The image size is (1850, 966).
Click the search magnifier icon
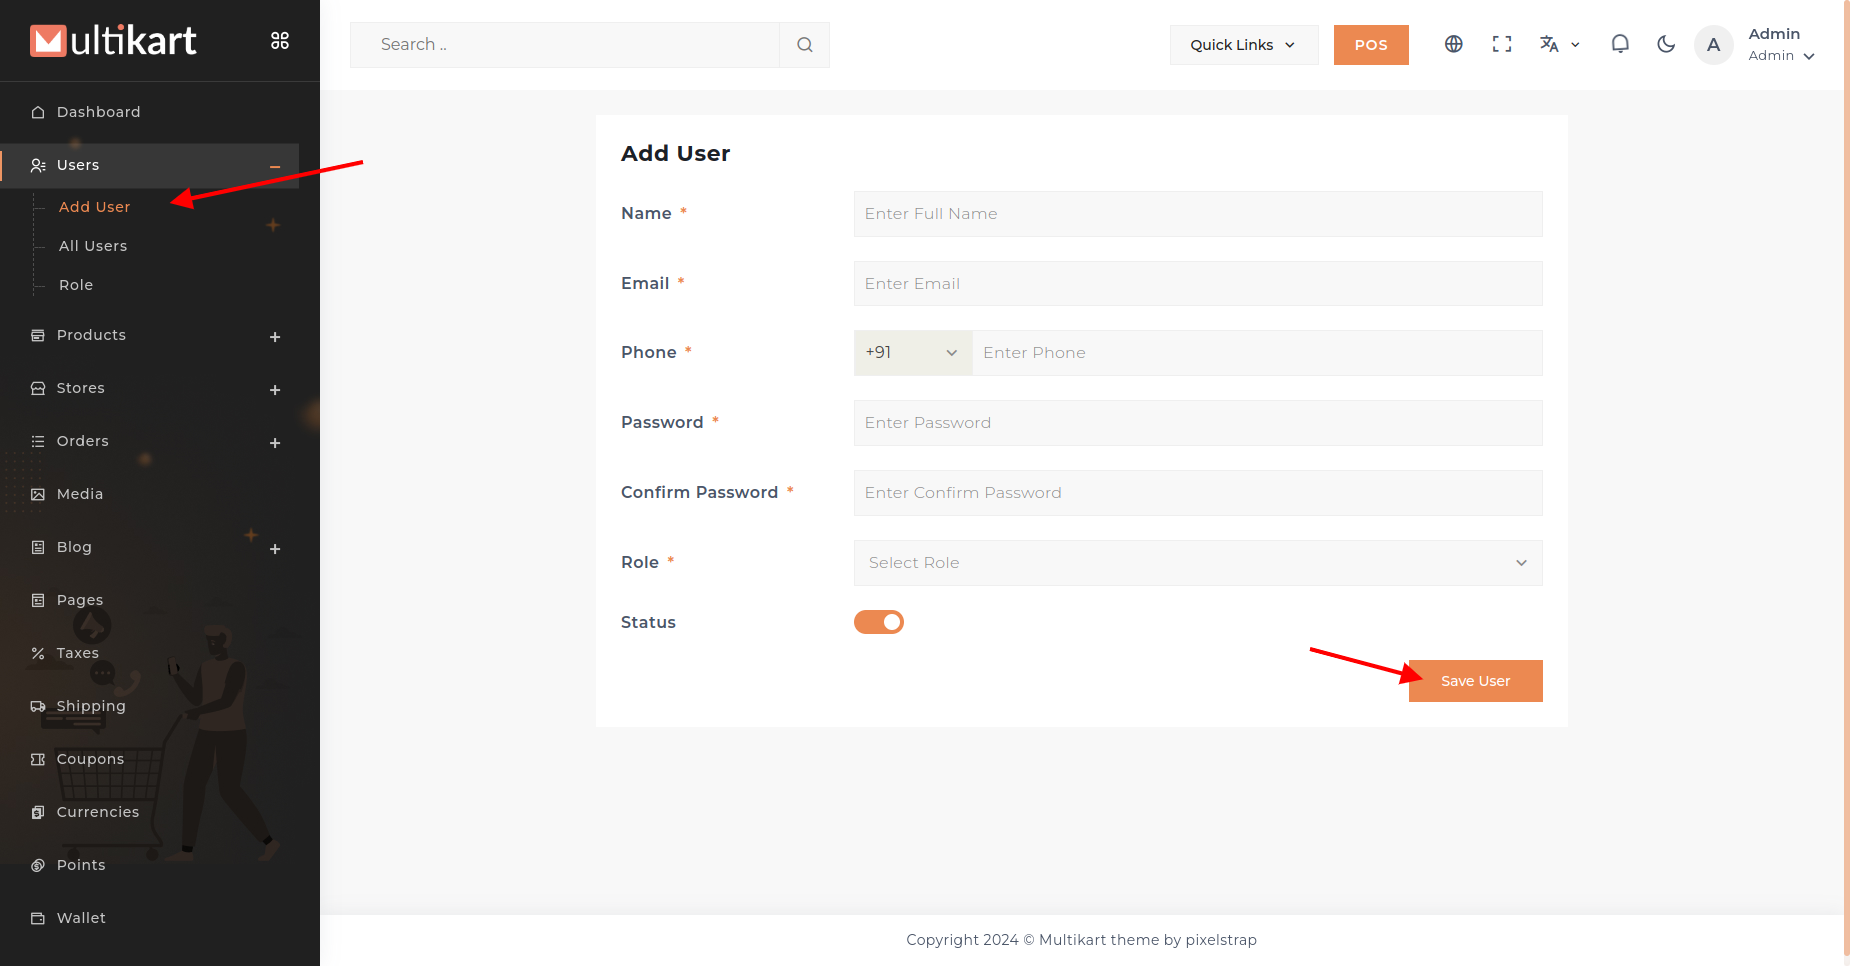pyautogui.click(x=804, y=45)
